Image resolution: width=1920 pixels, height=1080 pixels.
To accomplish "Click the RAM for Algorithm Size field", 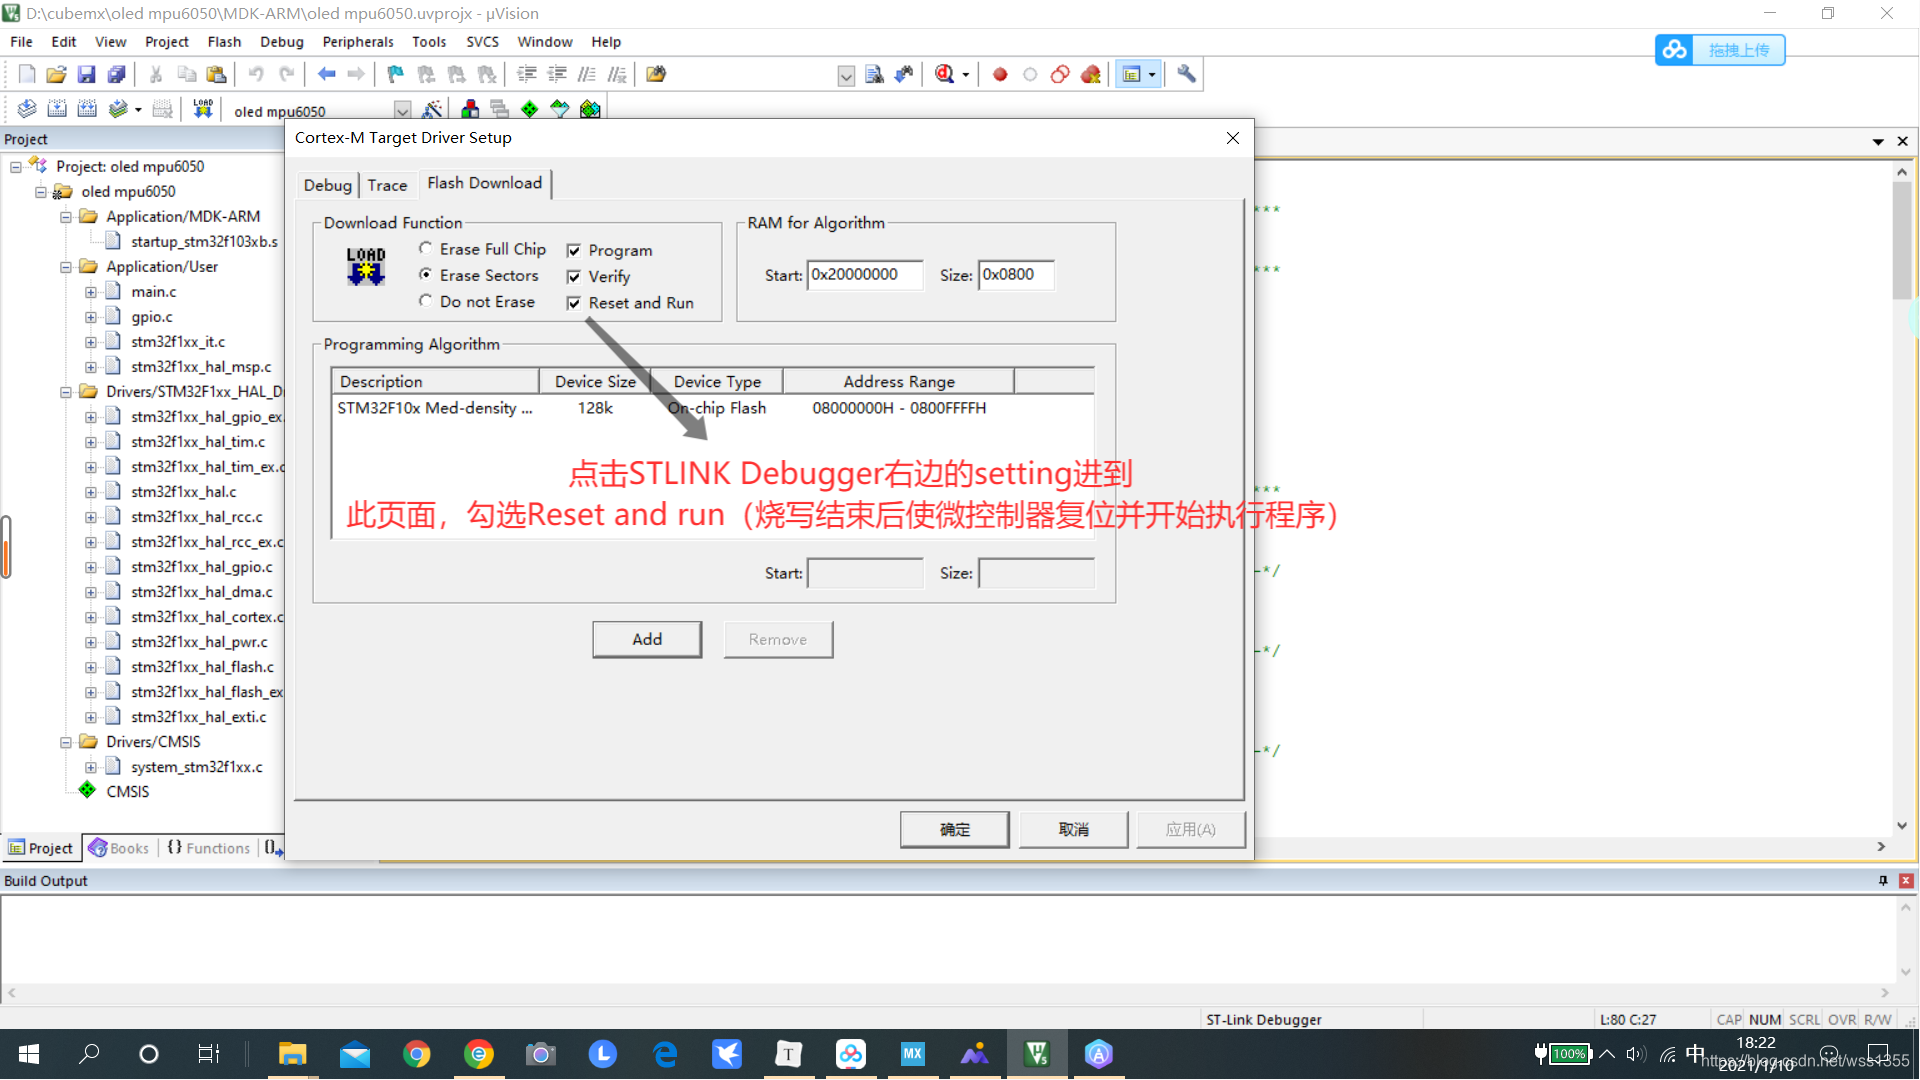I will tap(1015, 274).
